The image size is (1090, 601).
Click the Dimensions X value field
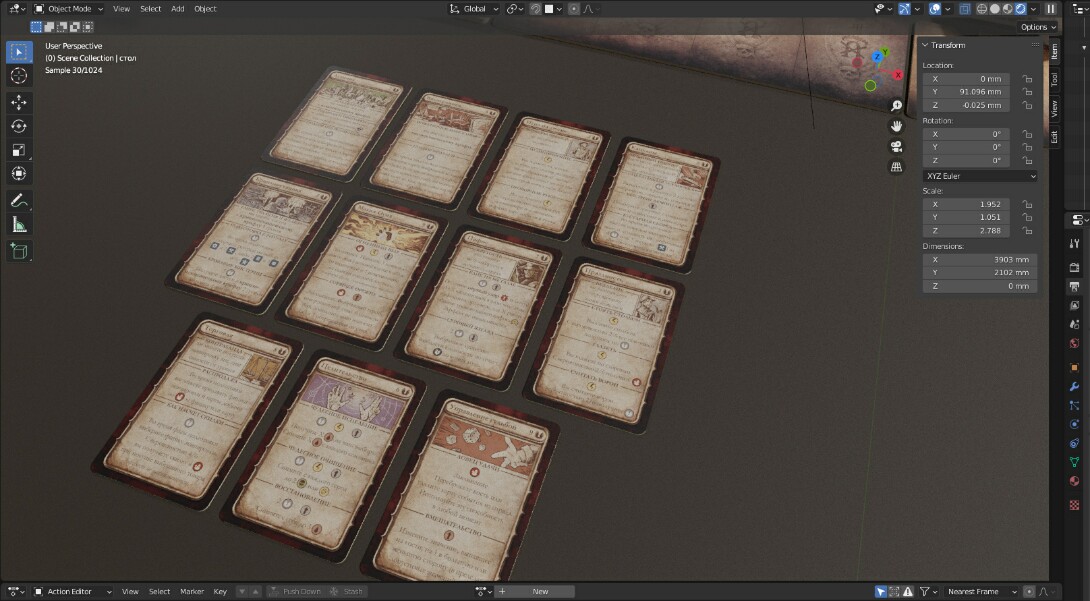point(979,259)
